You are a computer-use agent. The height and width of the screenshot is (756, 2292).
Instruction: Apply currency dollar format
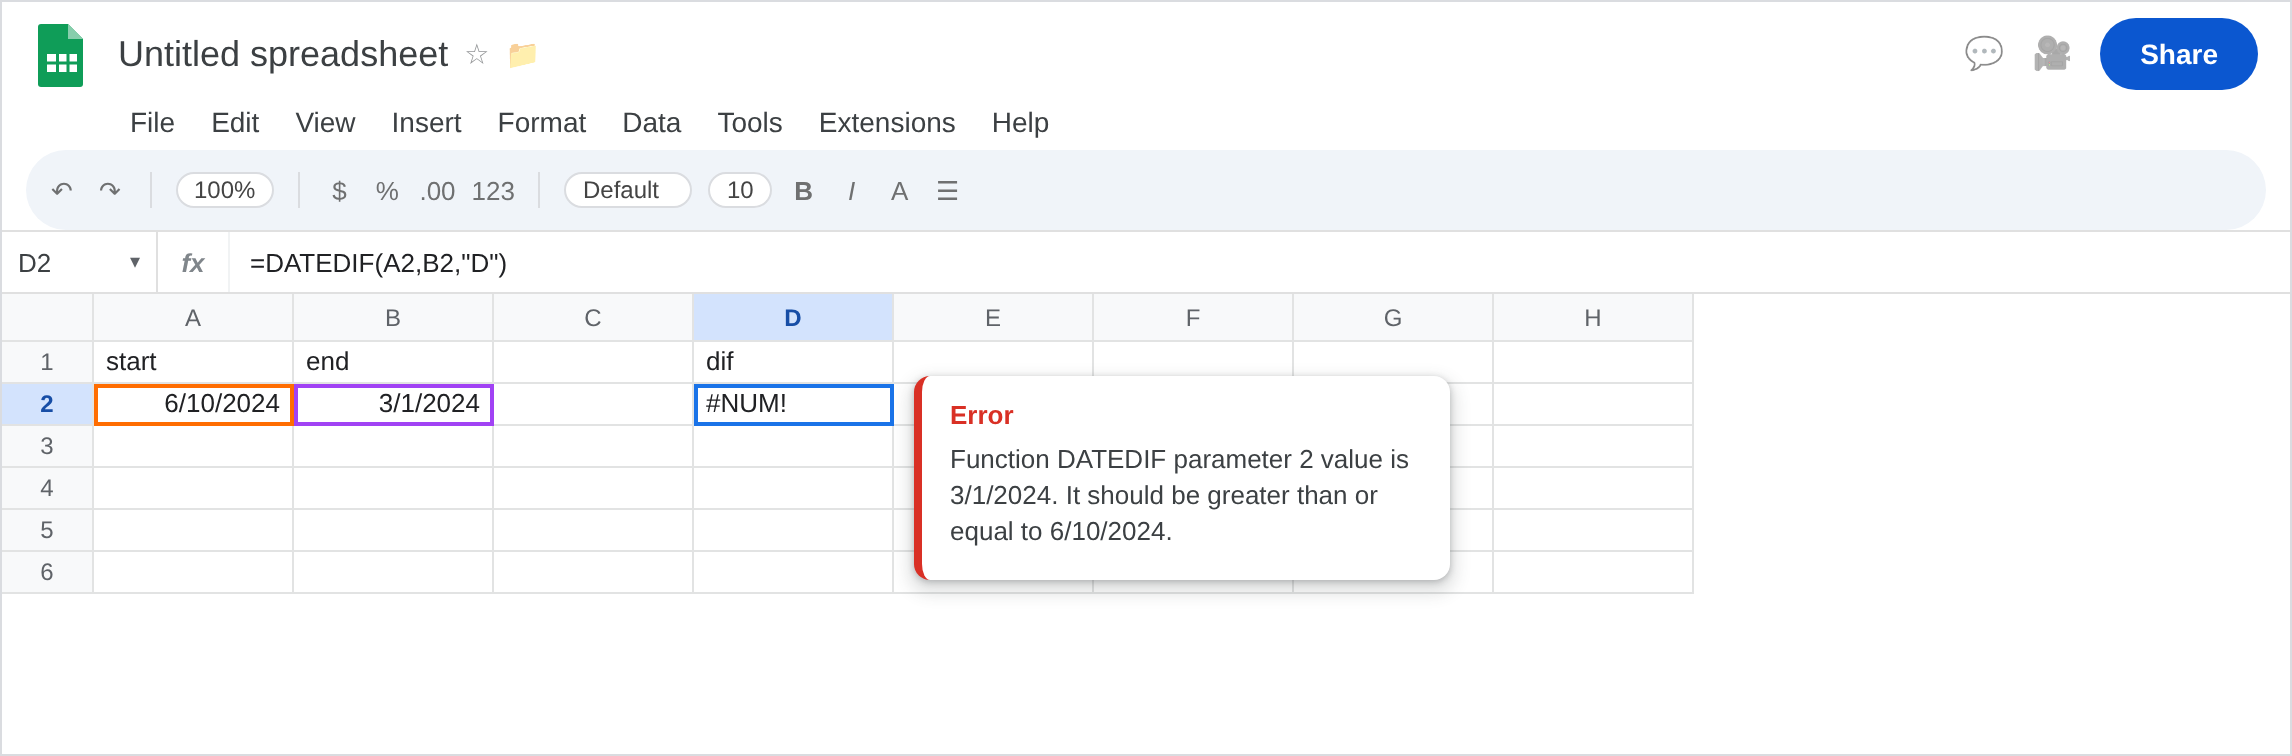click(x=339, y=191)
